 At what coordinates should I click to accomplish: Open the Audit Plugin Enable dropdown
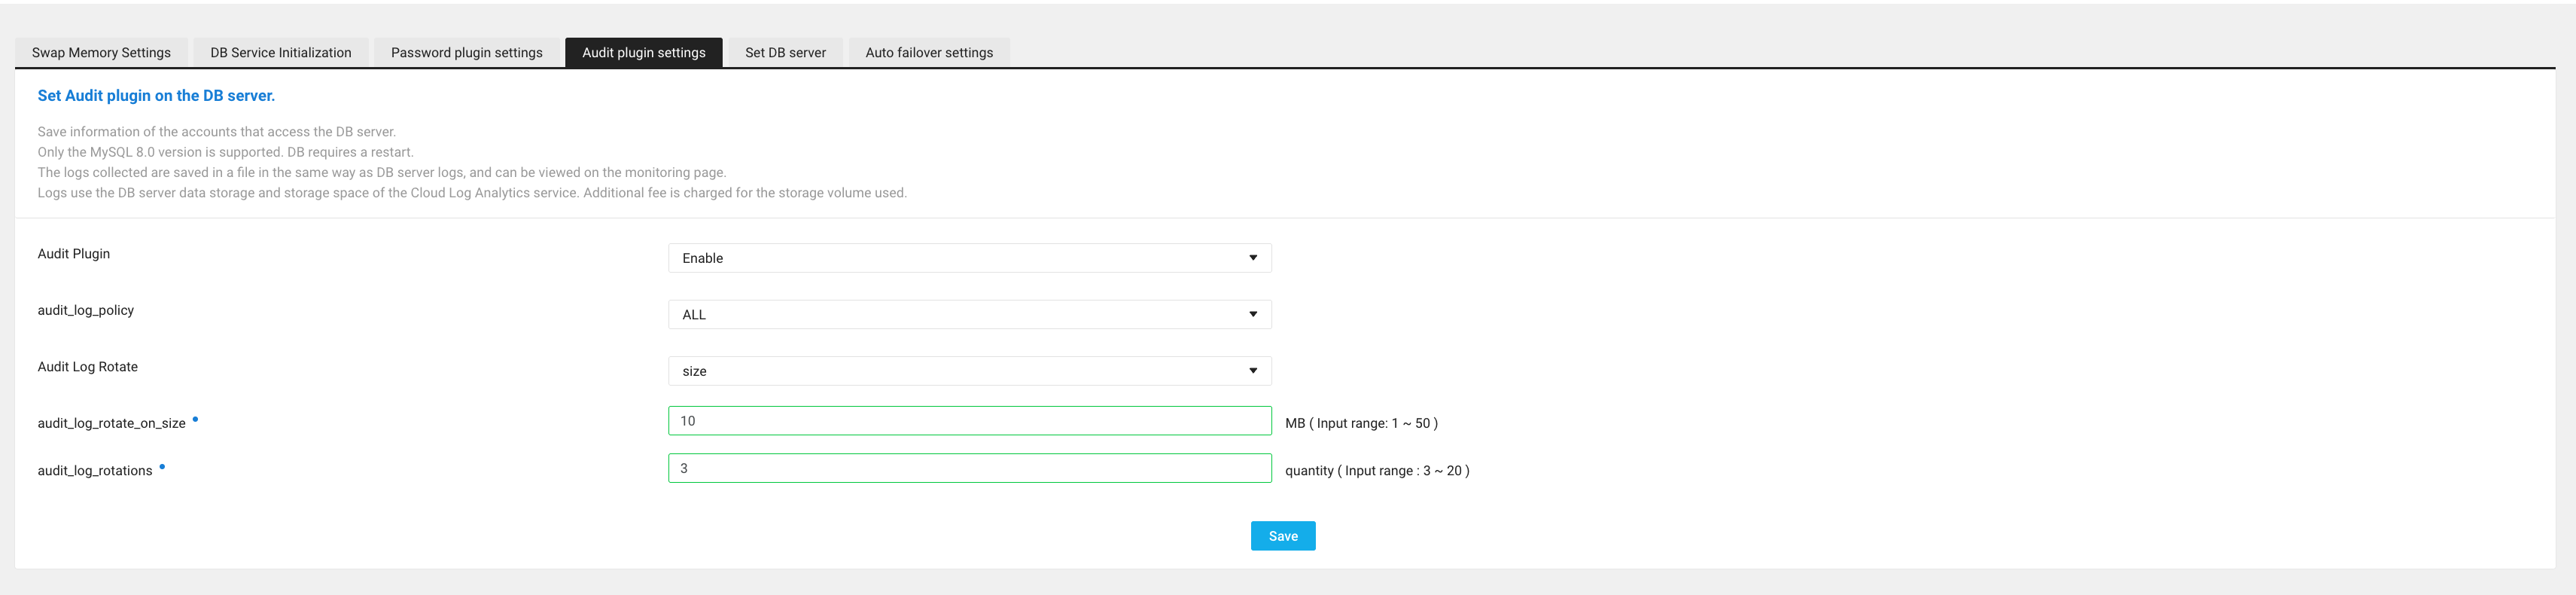[x=970, y=258]
